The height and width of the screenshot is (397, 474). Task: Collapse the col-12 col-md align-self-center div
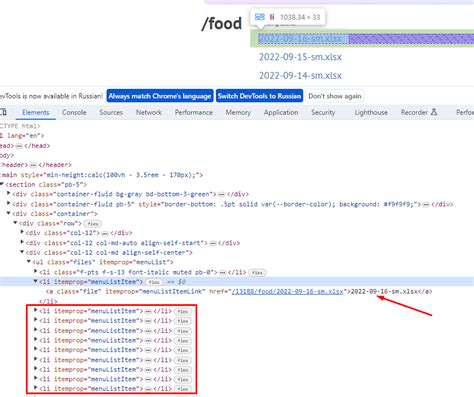click(x=22, y=252)
